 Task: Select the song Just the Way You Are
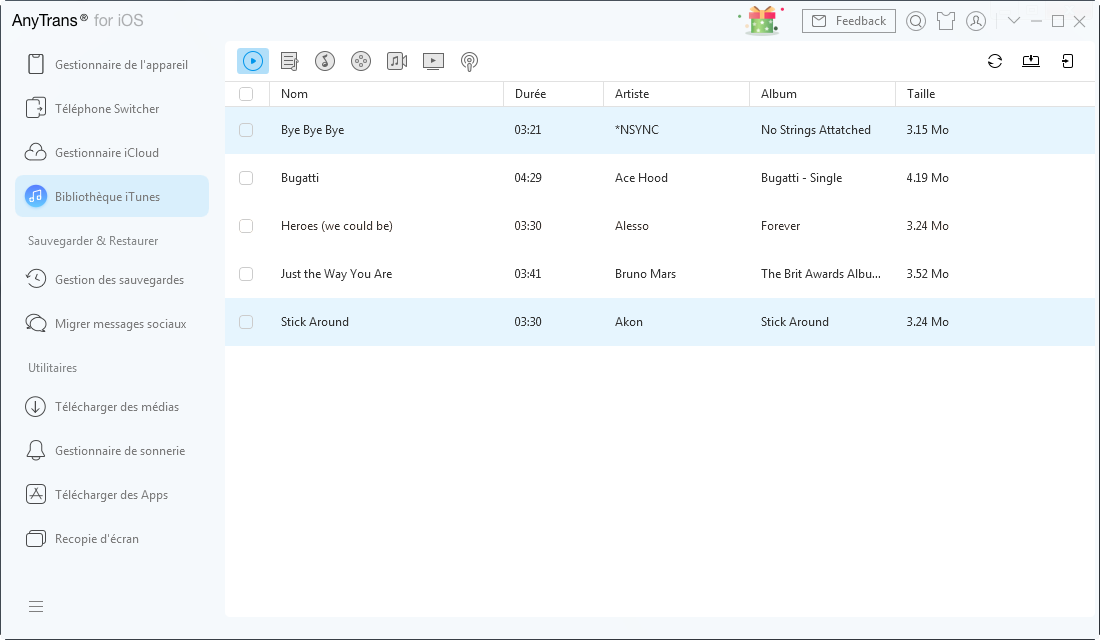tap(336, 274)
